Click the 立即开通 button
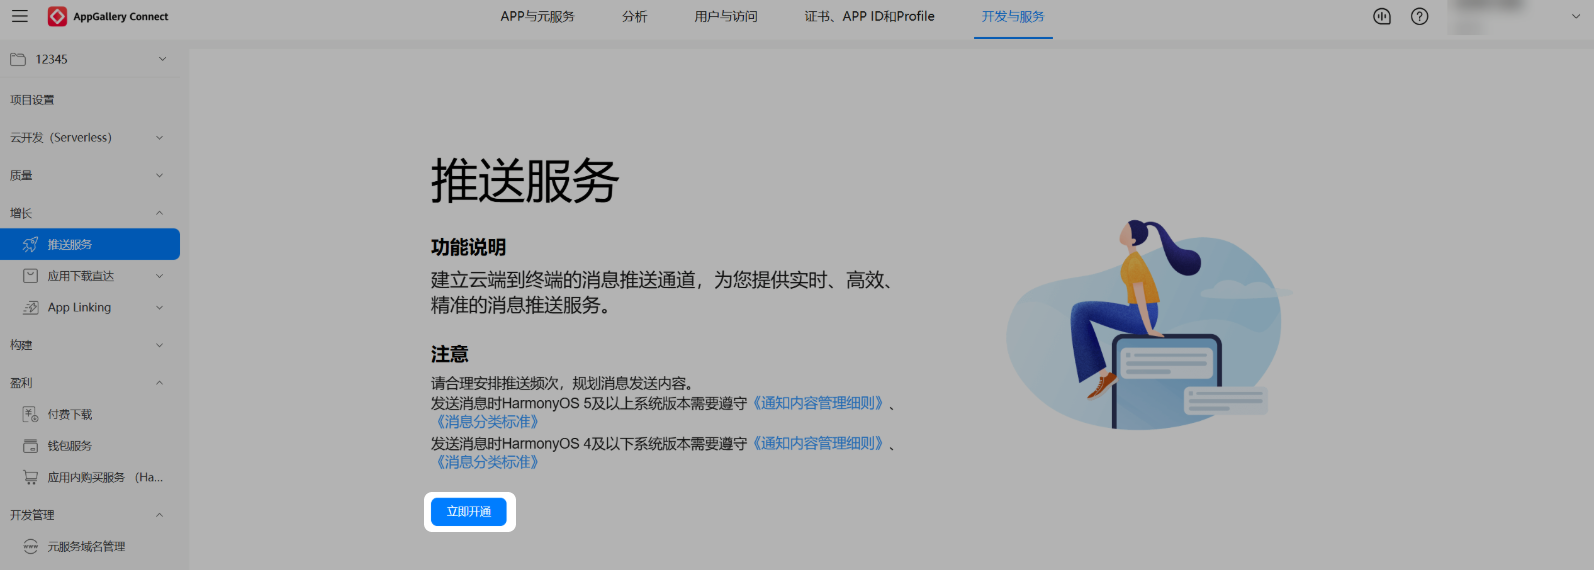Viewport: 1594px width, 570px height. tap(469, 512)
